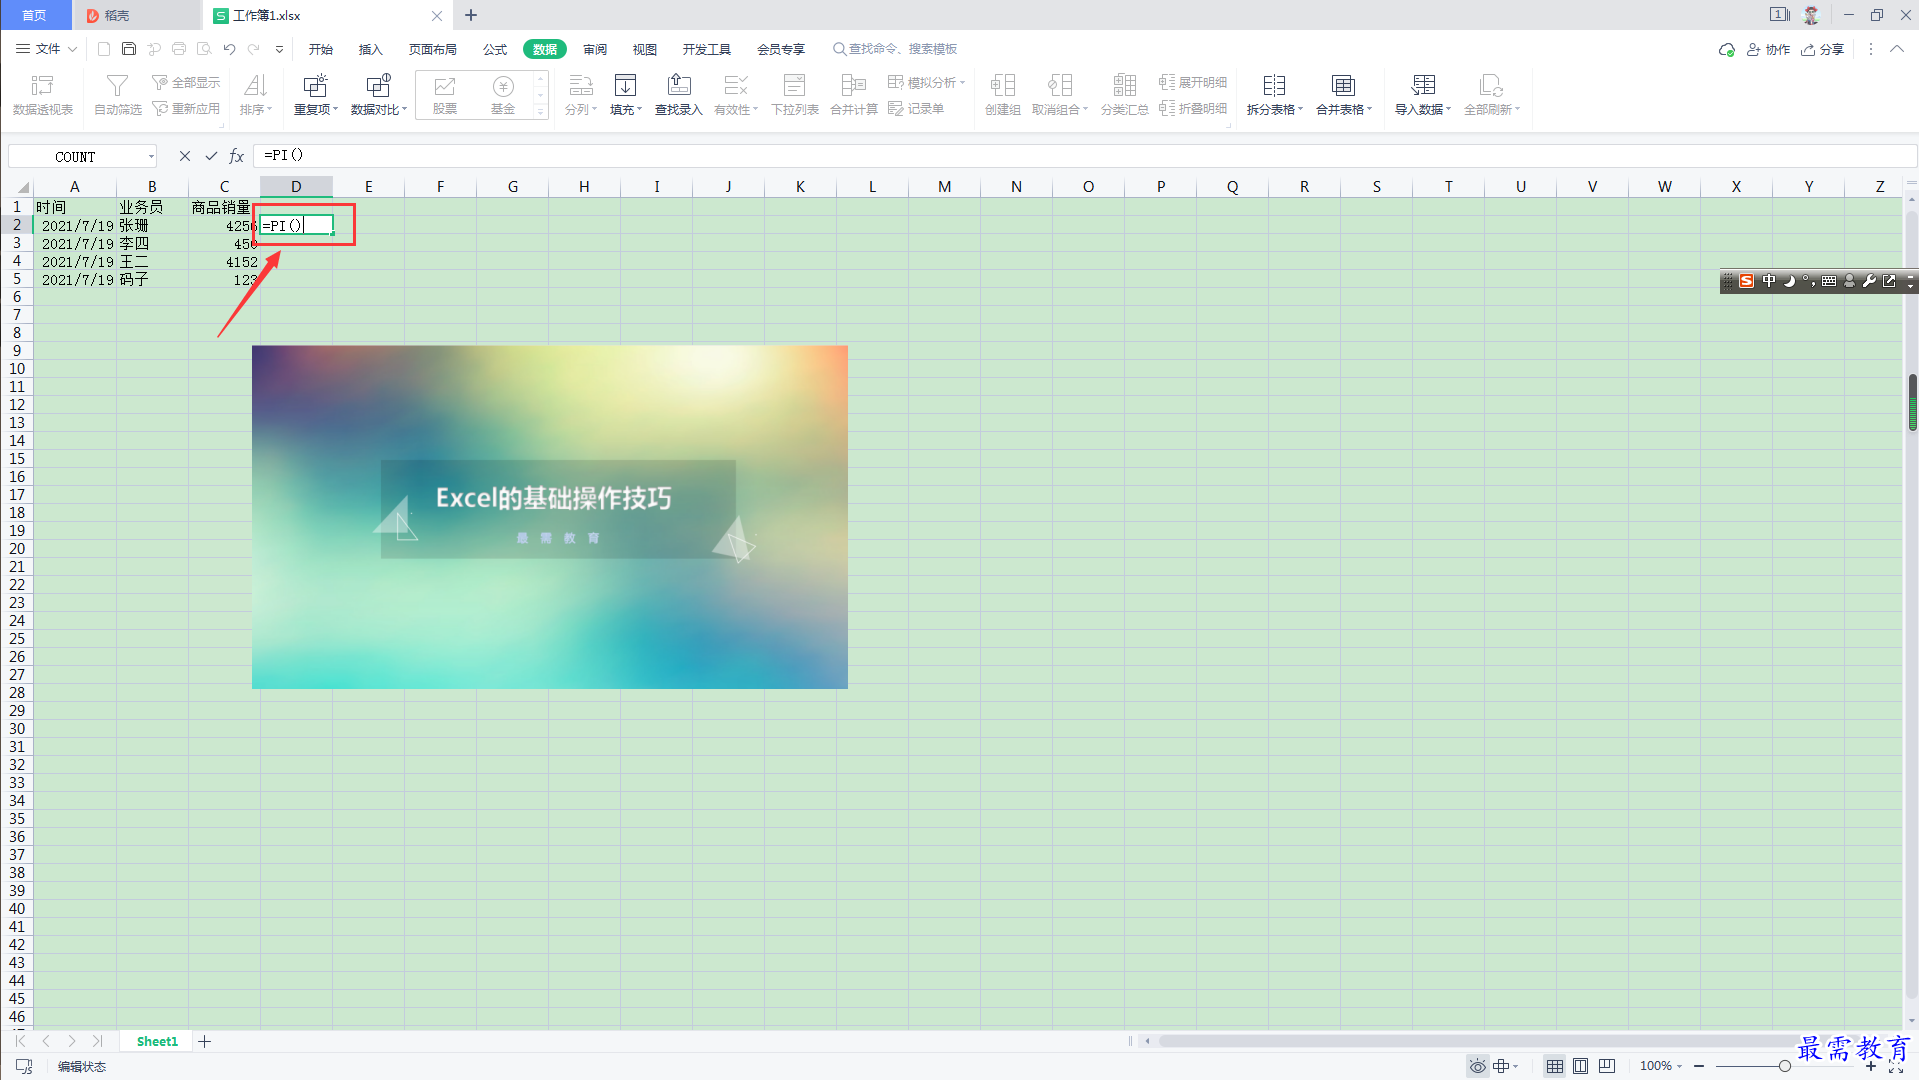Open the 开始 ribbon tab

pos(321,49)
